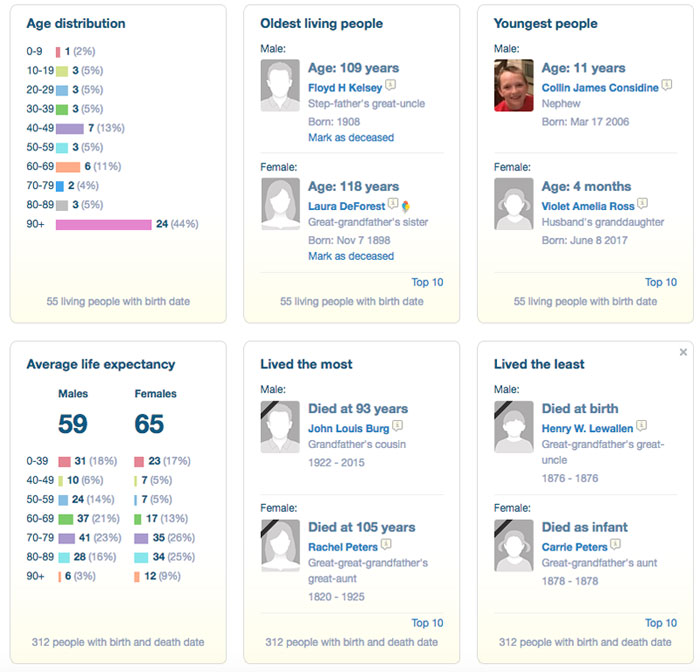The image size is (700, 672).
Task: Click the balloon icon next to Laura DeForest
Action: 405,206
